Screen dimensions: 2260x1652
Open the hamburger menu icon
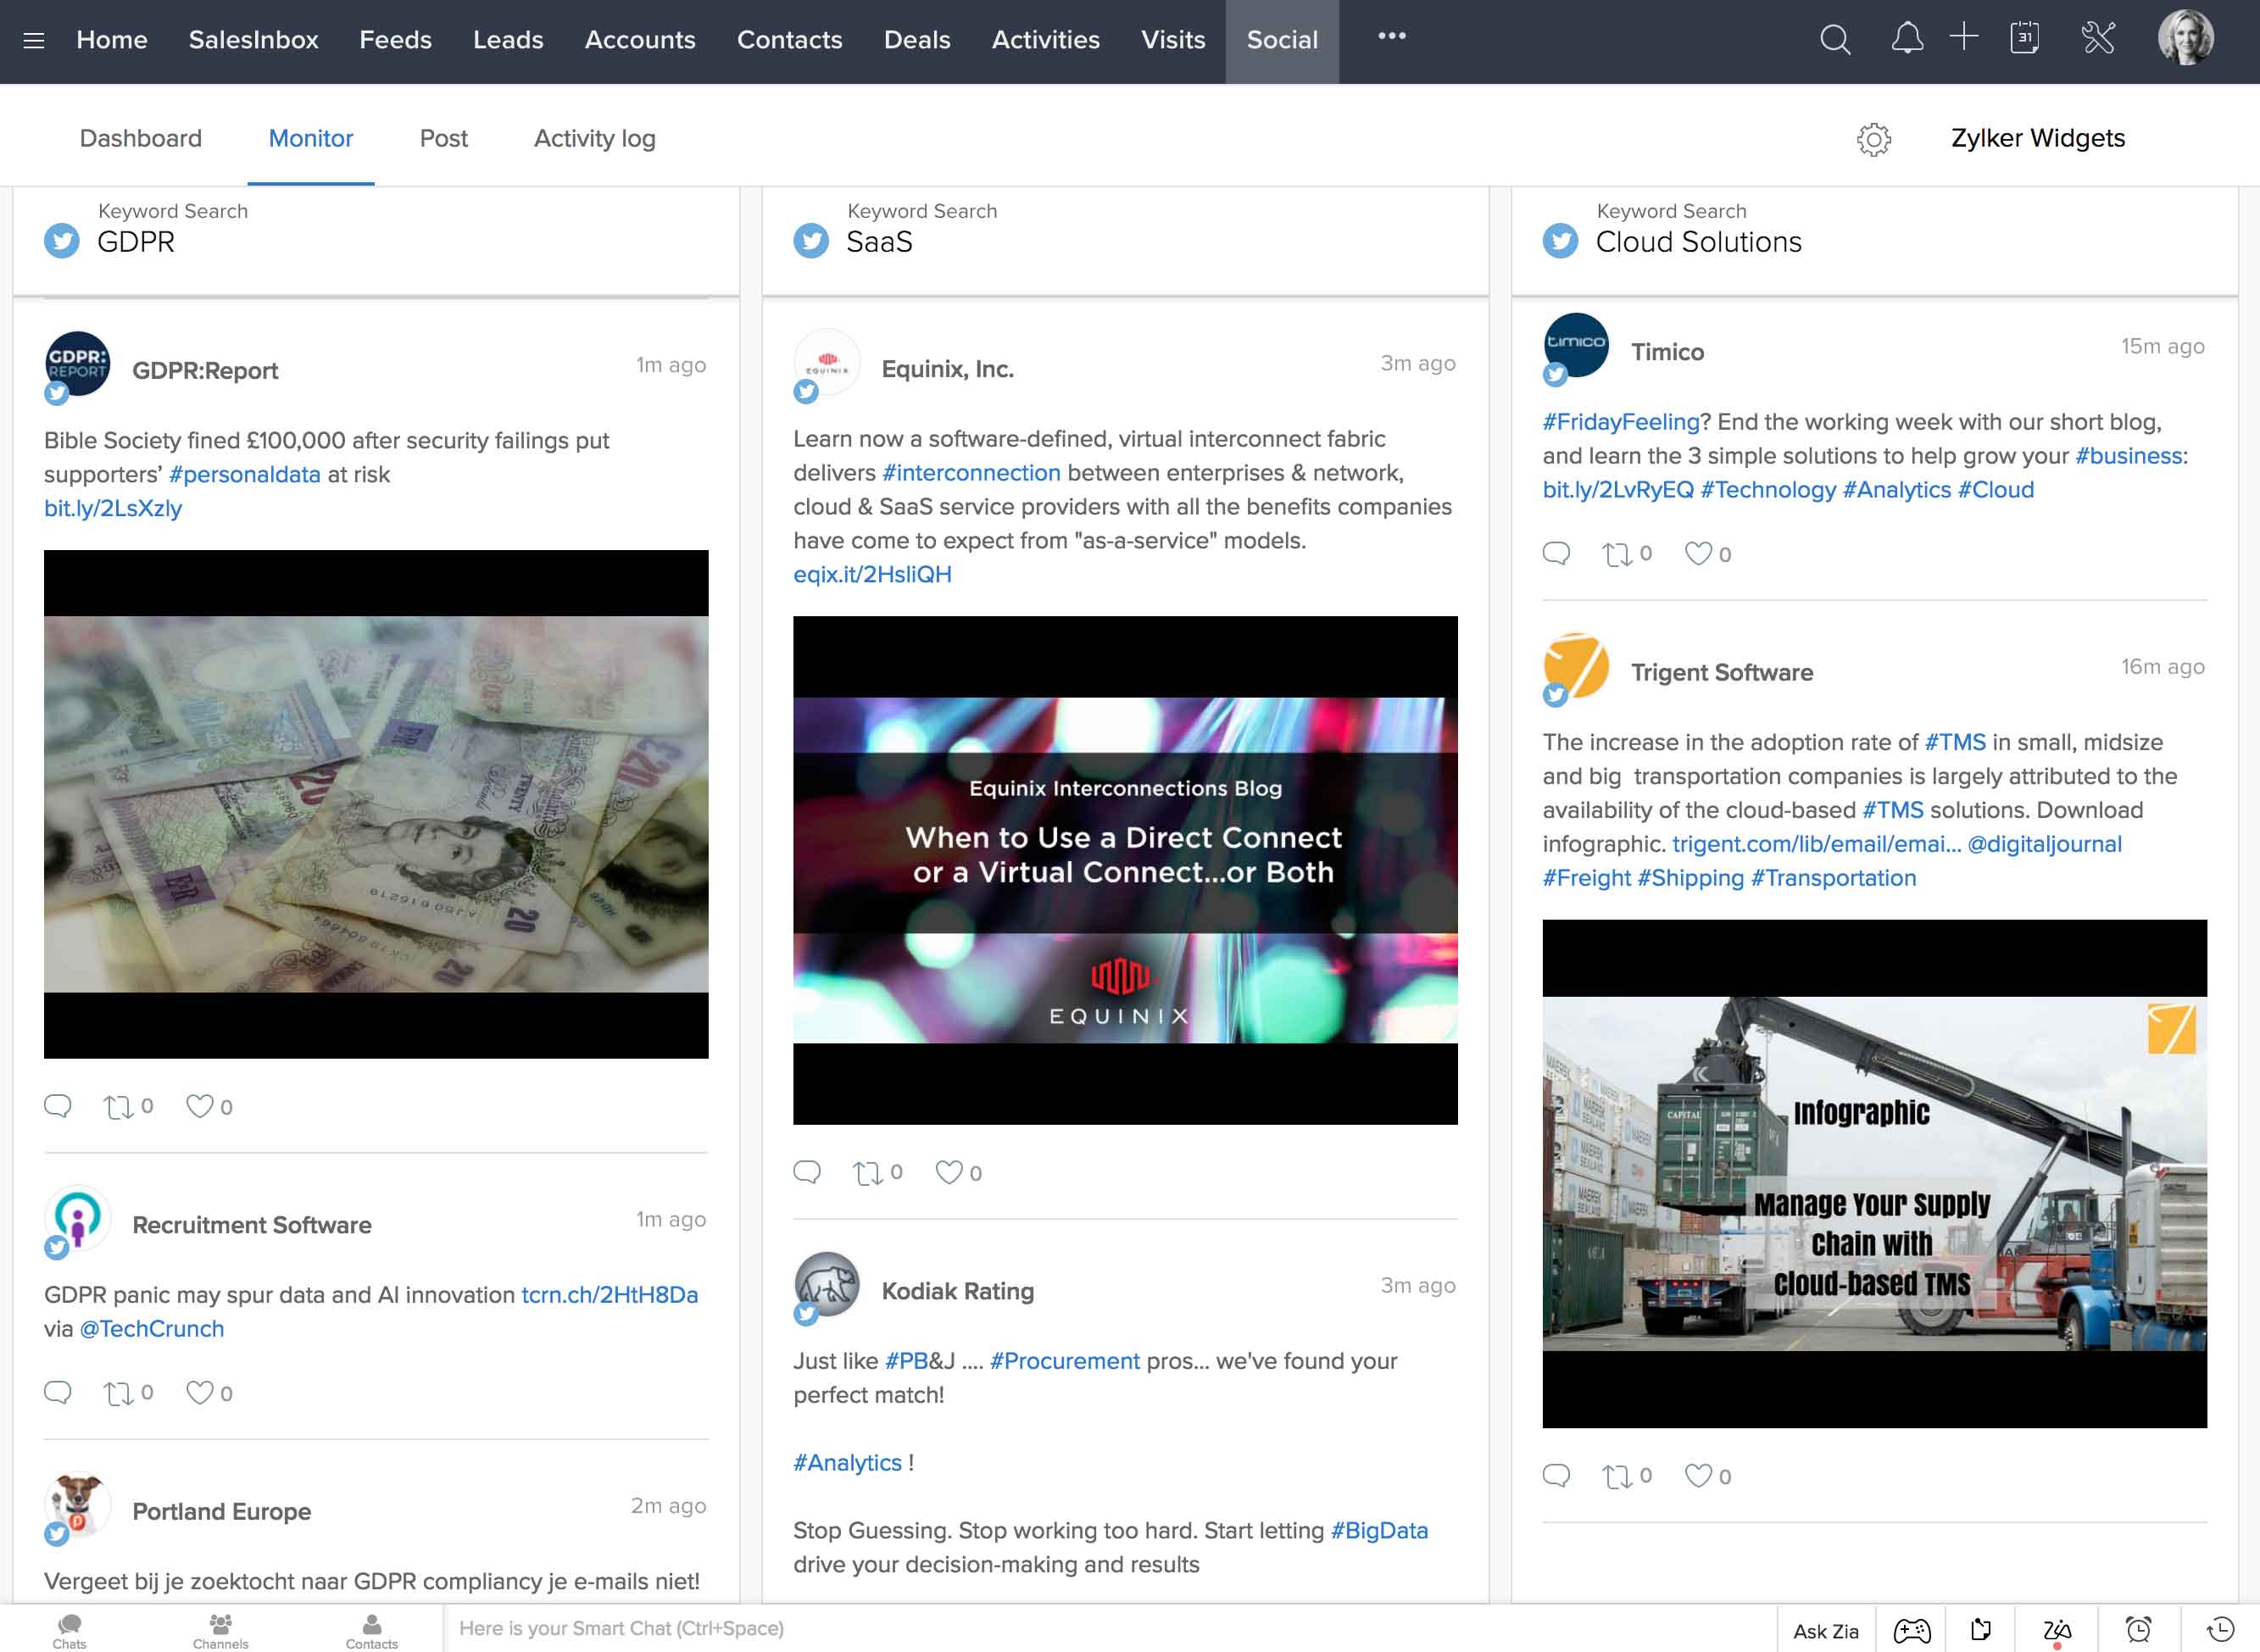[34, 40]
